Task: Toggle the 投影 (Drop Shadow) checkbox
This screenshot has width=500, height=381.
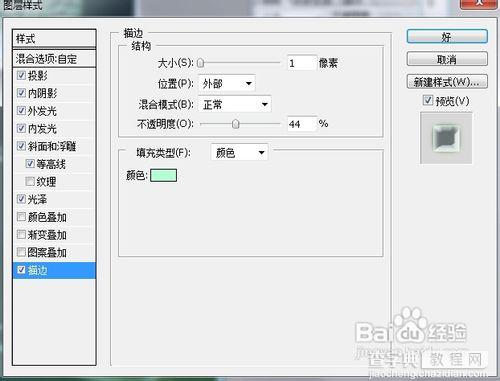Action: [21, 75]
